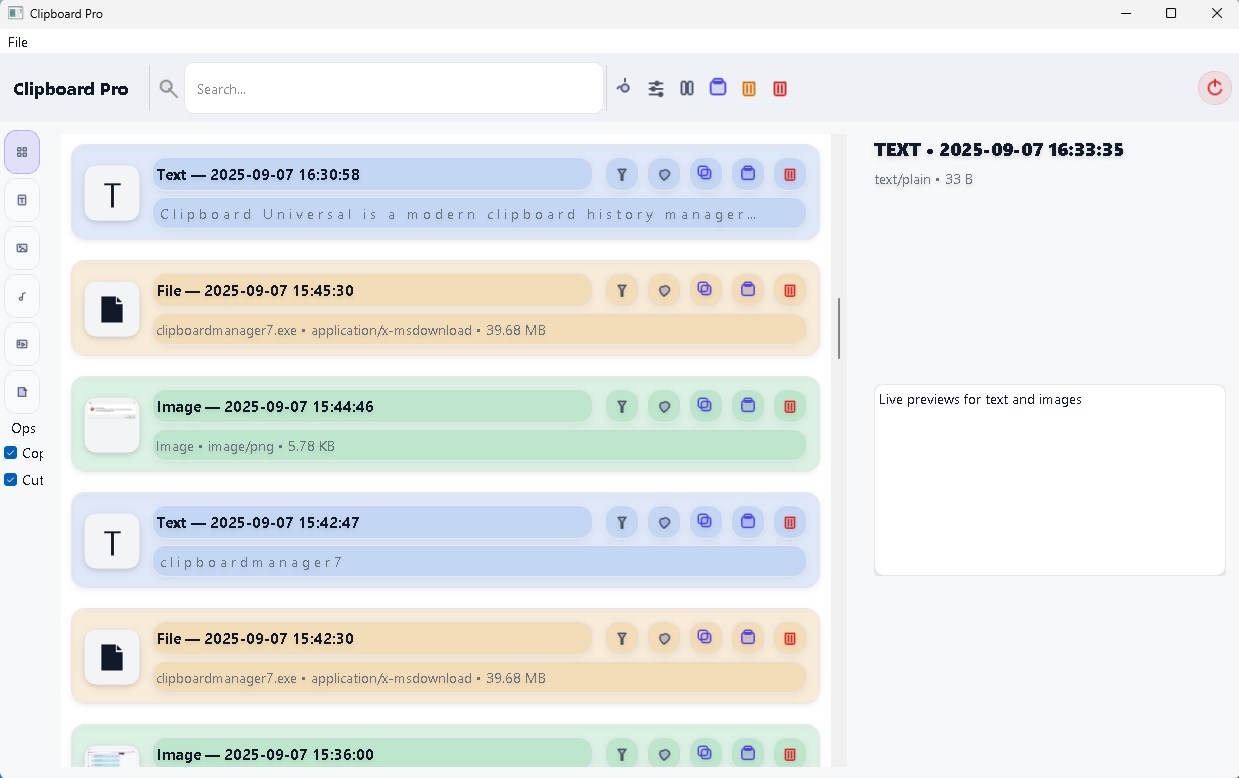This screenshot has height=778, width=1239.
Task: Favorite the File 15:45:30 entry with heart
Action: pos(664,290)
